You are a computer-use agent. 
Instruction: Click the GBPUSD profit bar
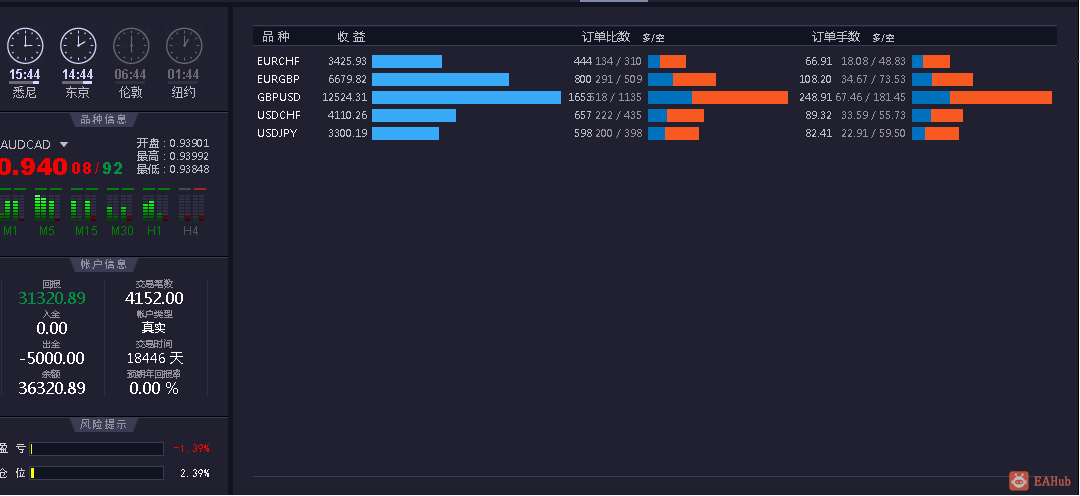click(466, 97)
